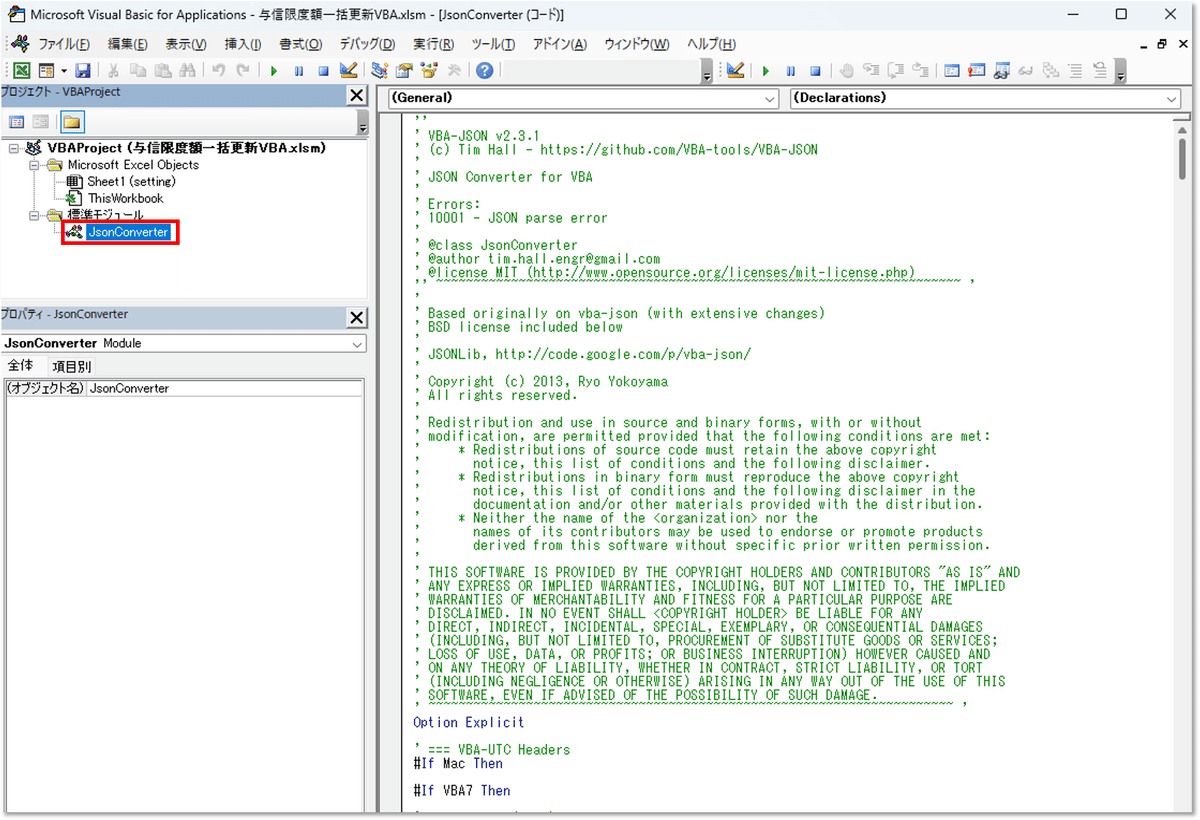Open the Watch Window icon
Image resolution: width=1200 pixels, height=820 pixels.
(1001, 71)
